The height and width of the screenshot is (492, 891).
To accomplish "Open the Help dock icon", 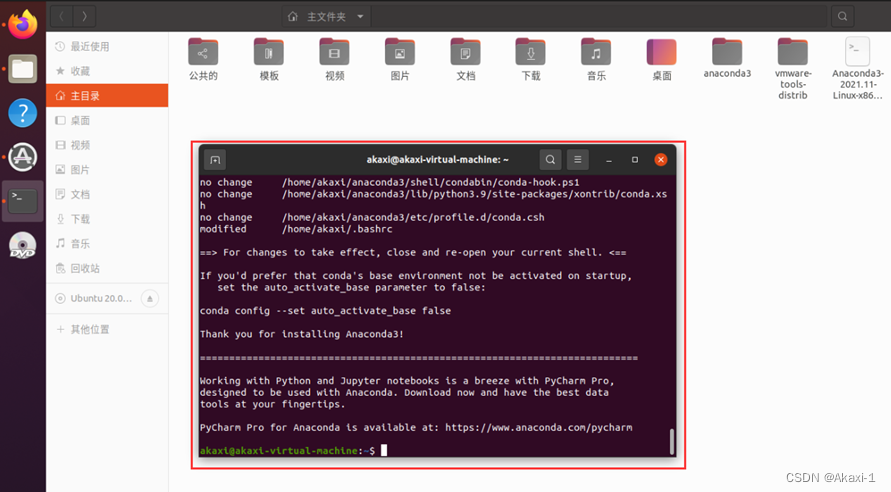I will click(x=23, y=112).
